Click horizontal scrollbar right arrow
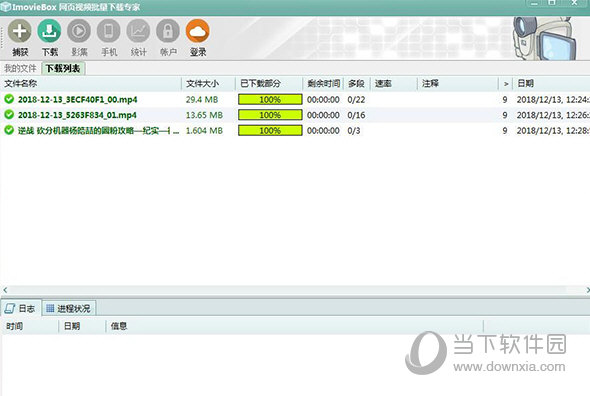 click(x=587, y=289)
